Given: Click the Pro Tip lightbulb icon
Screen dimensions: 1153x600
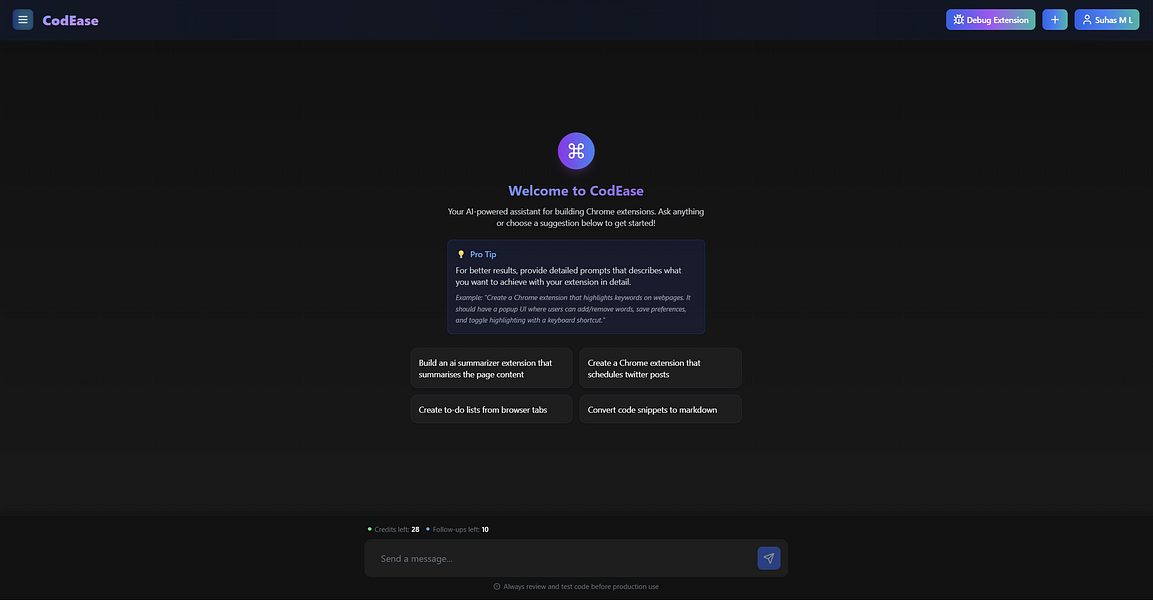Looking at the screenshot, I should (x=461, y=254).
